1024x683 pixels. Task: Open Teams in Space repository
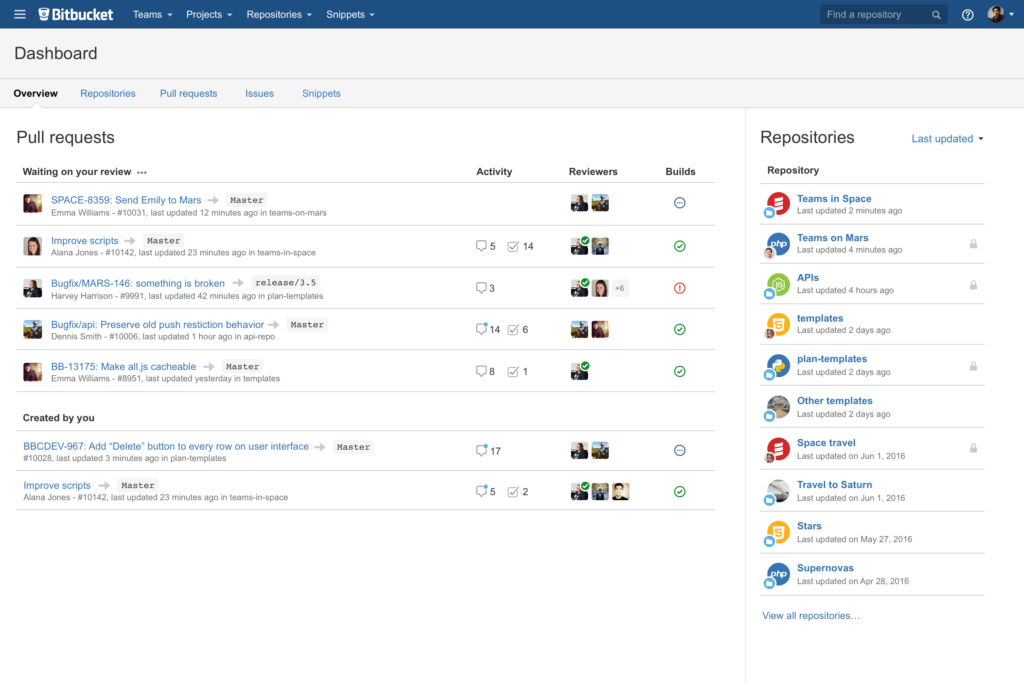(834, 199)
